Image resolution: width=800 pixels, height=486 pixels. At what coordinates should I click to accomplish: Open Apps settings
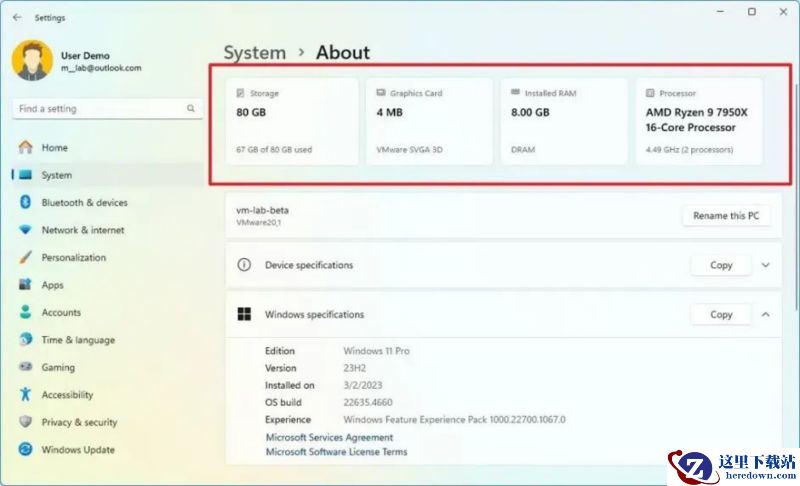click(x=108, y=285)
